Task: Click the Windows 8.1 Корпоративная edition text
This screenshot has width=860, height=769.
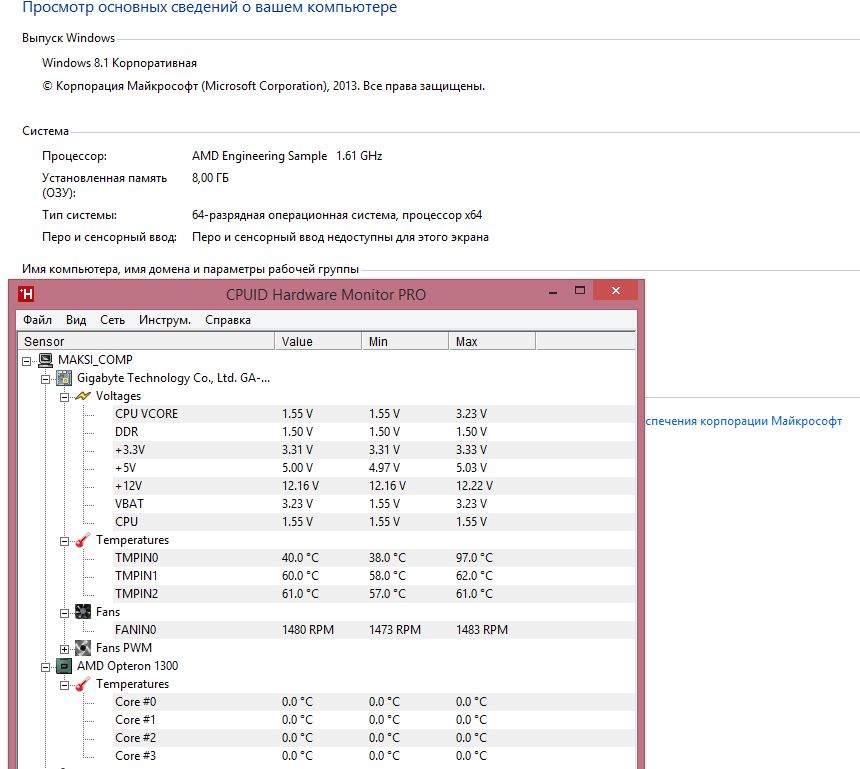Action: pos(119,63)
